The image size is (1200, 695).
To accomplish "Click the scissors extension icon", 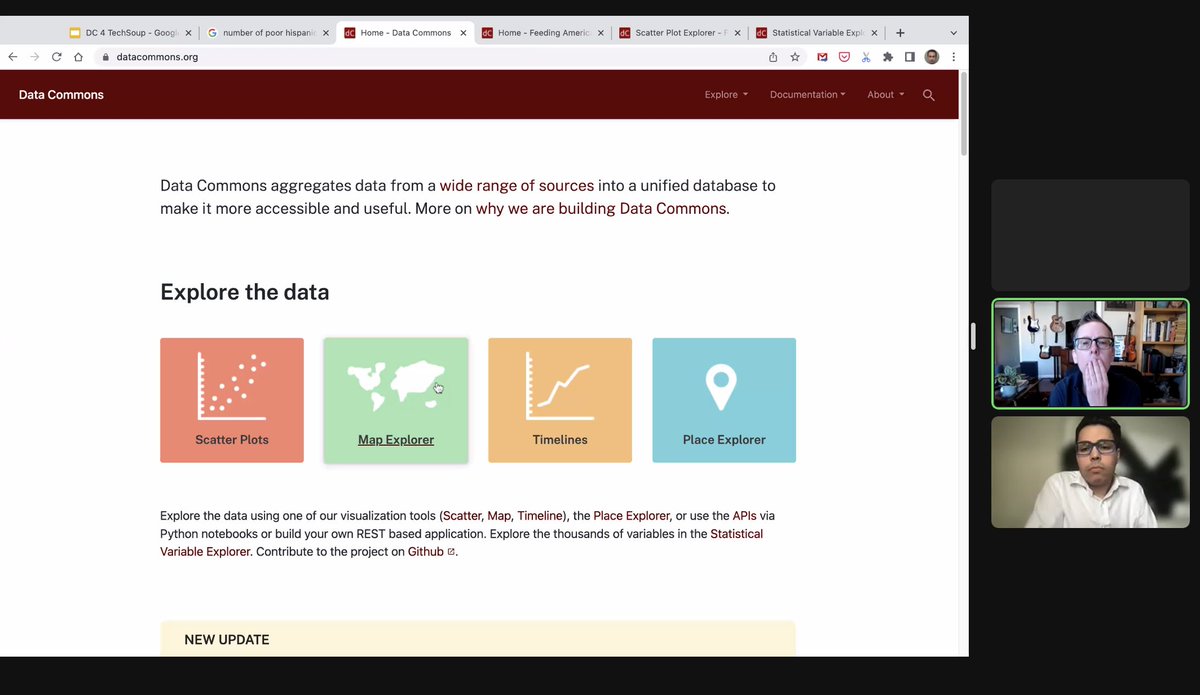I will pos(866,57).
